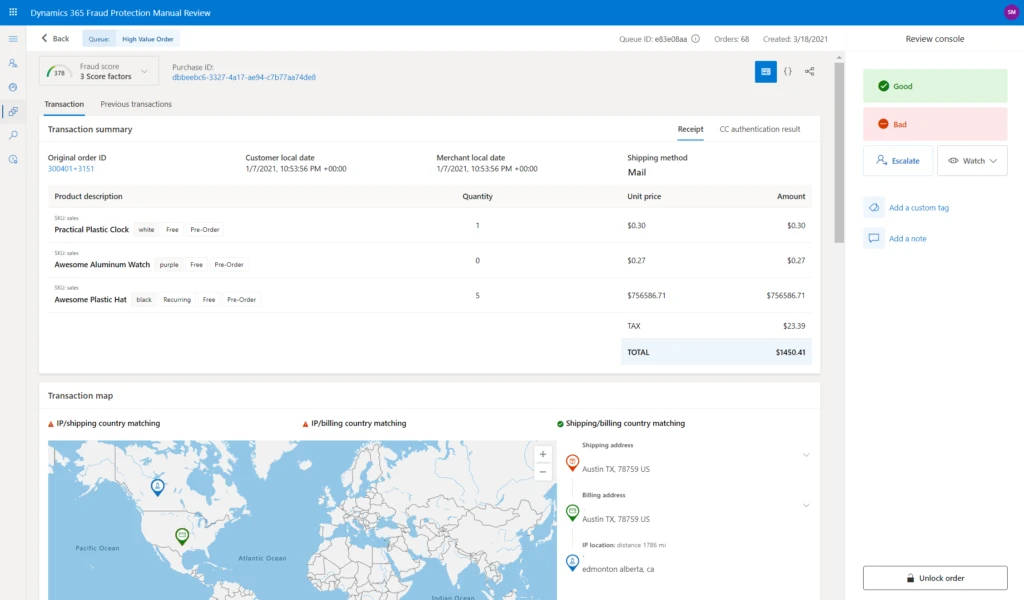Screen dimensions: 1024x600
Task: Expand the Shipping address details chevron
Action: click(x=806, y=454)
